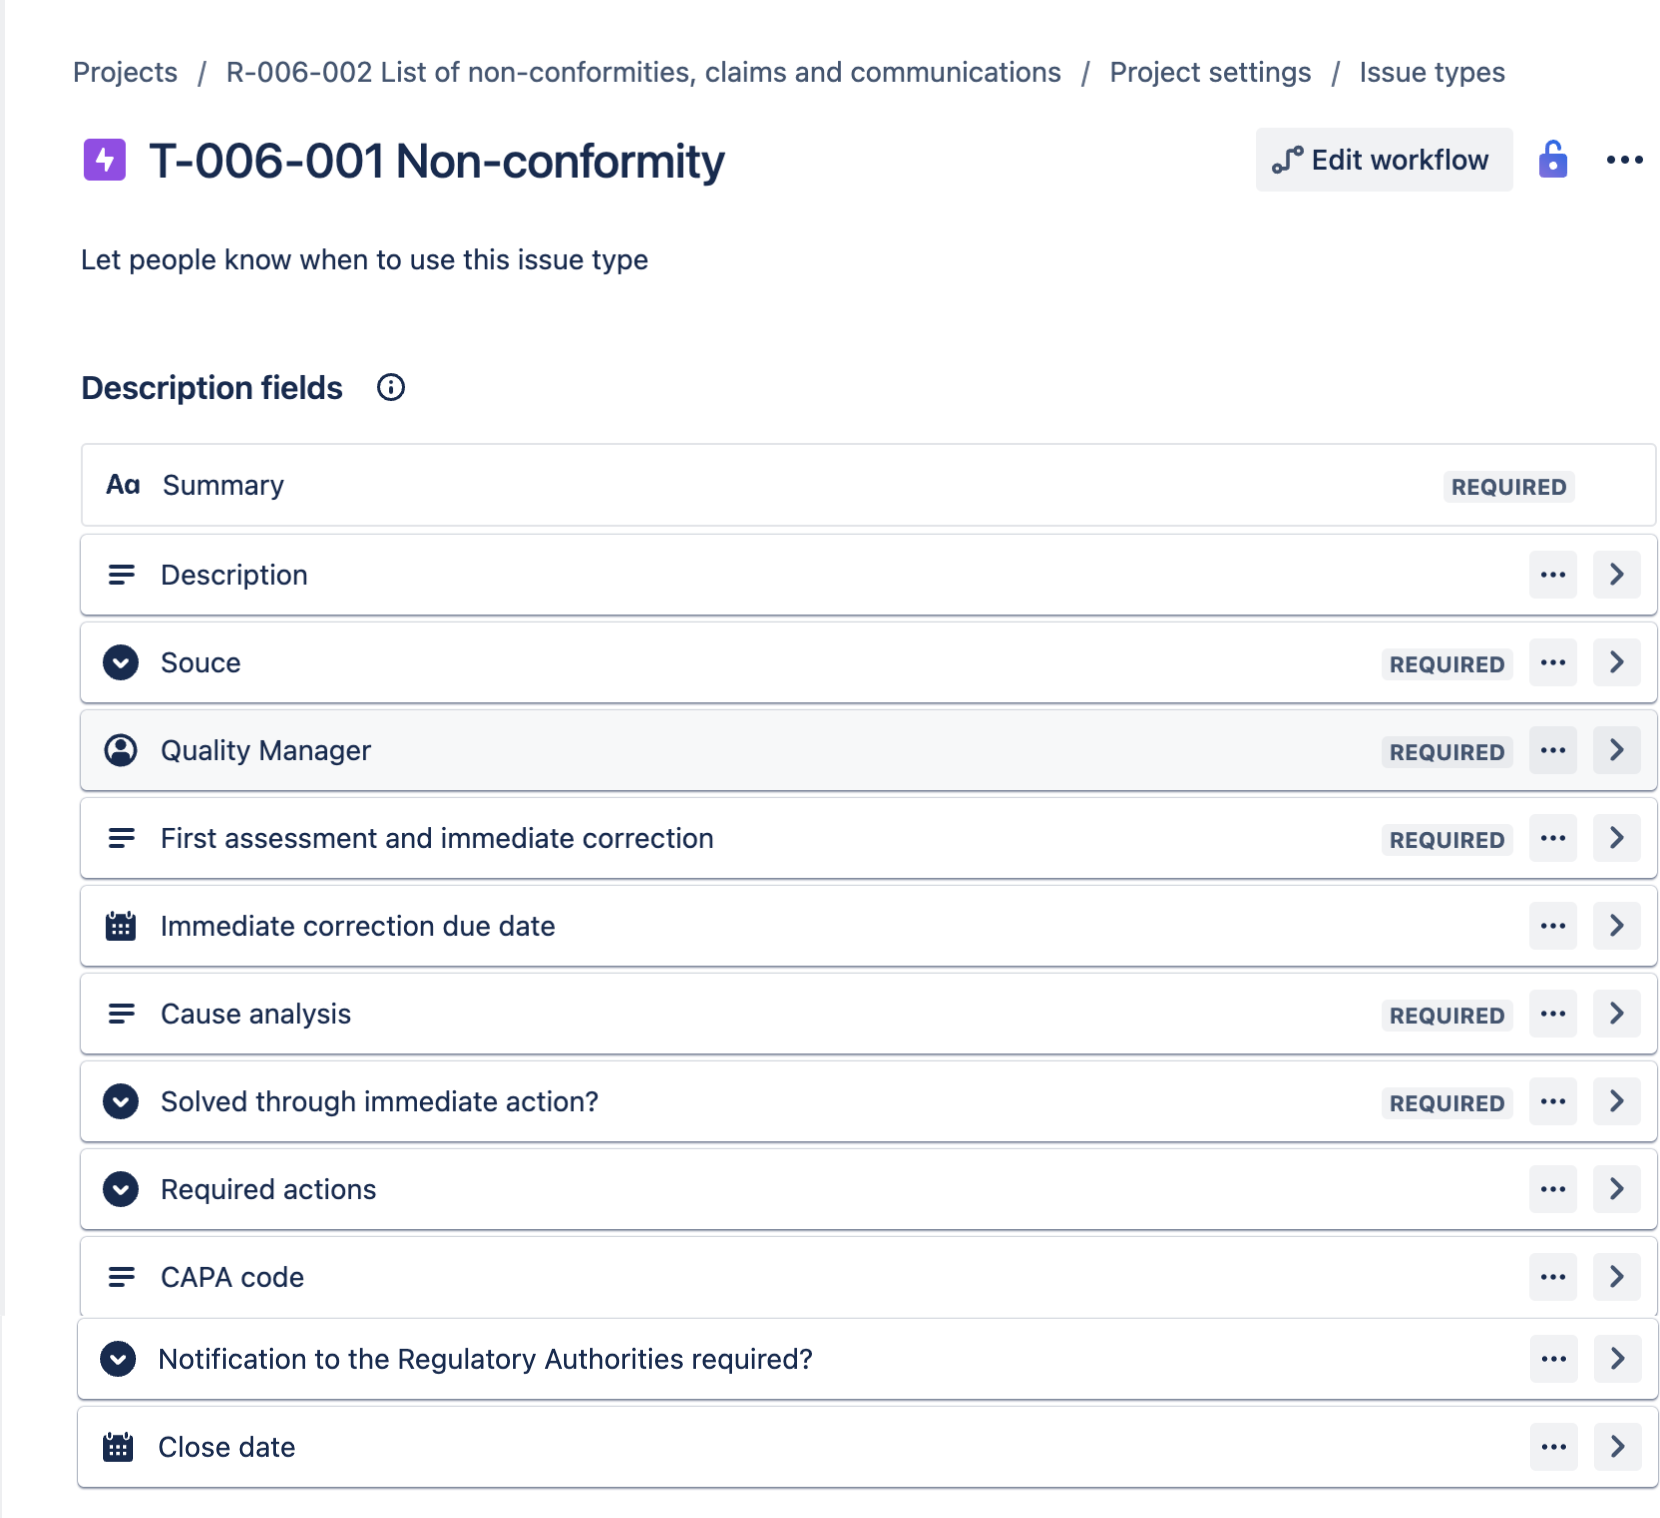Open the info icon beside Description fields

click(390, 388)
